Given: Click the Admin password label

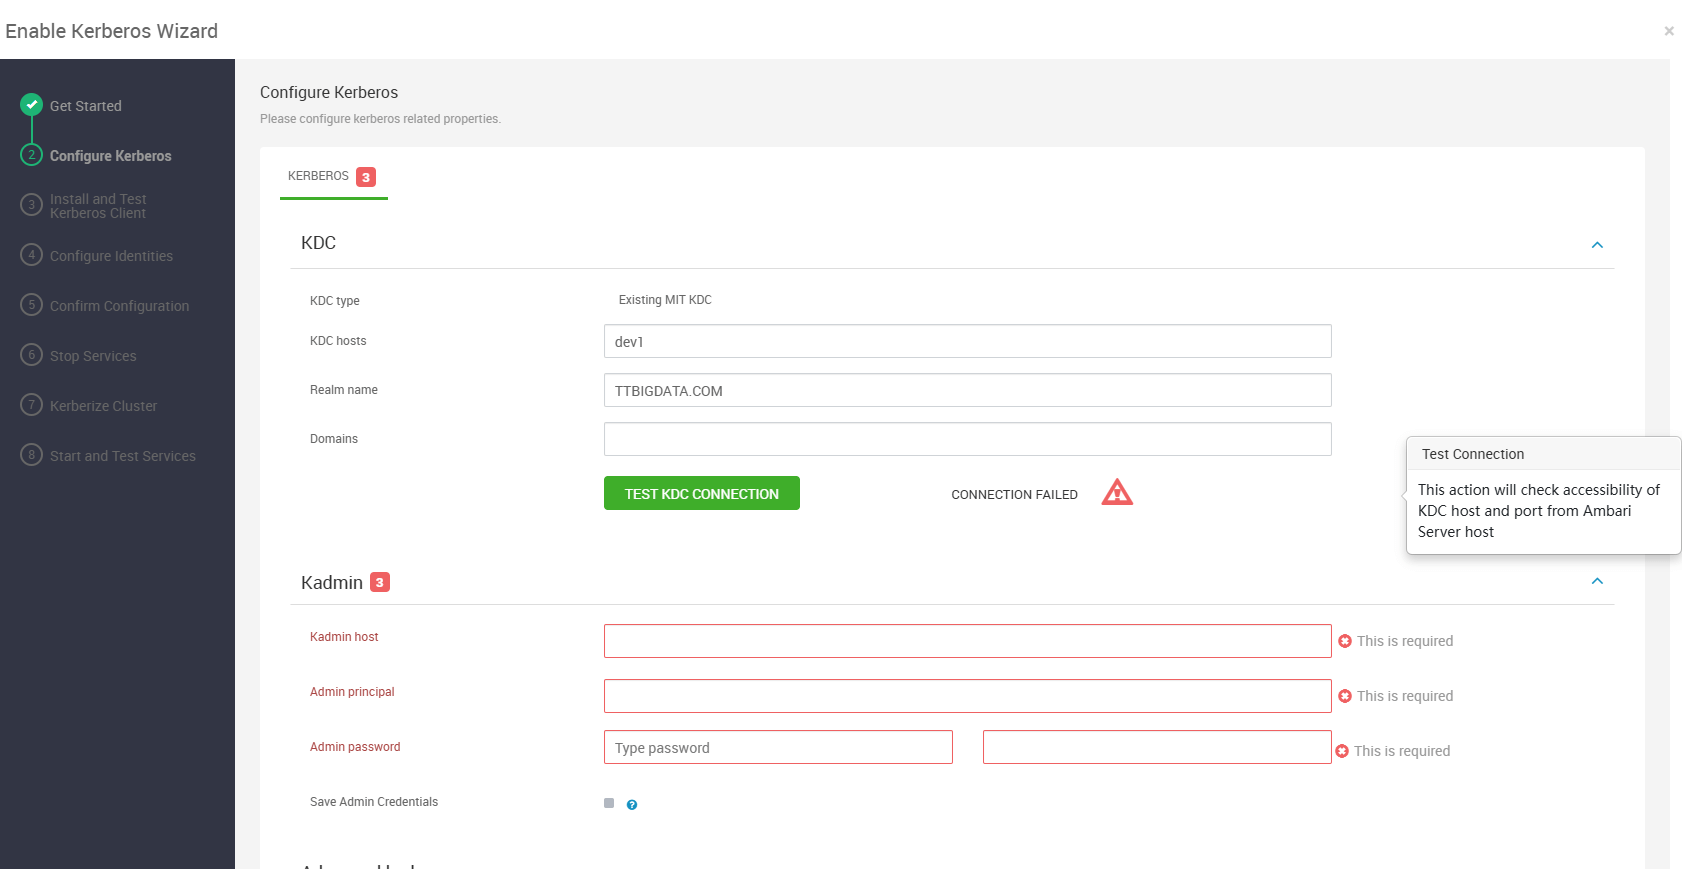Looking at the screenshot, I should (355, 747).
